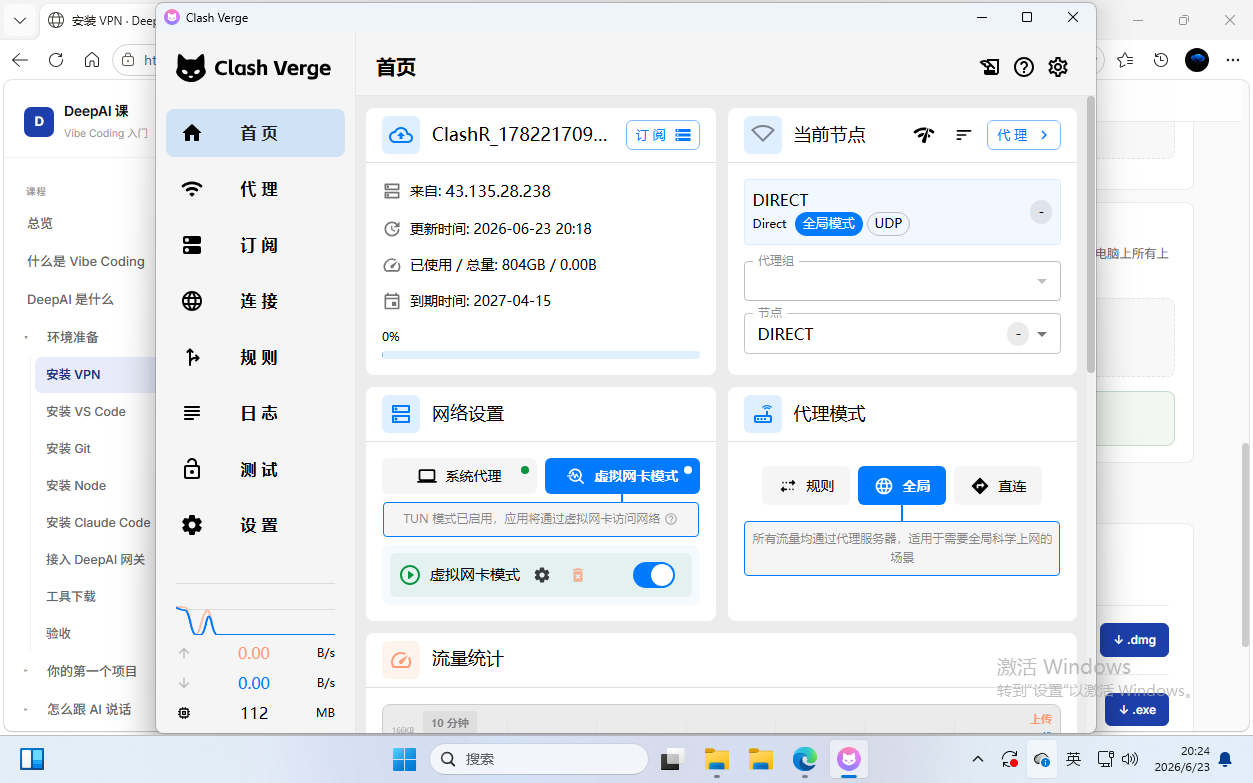The image size is (1253, 783).
Task: Select 规则 proxy mode
Action: point(806,486)
